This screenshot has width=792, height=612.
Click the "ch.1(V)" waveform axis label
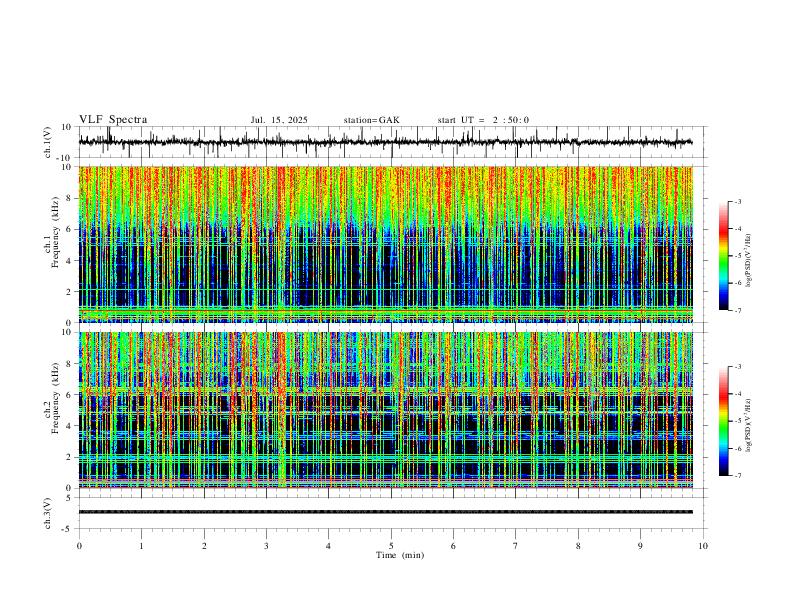48,142
